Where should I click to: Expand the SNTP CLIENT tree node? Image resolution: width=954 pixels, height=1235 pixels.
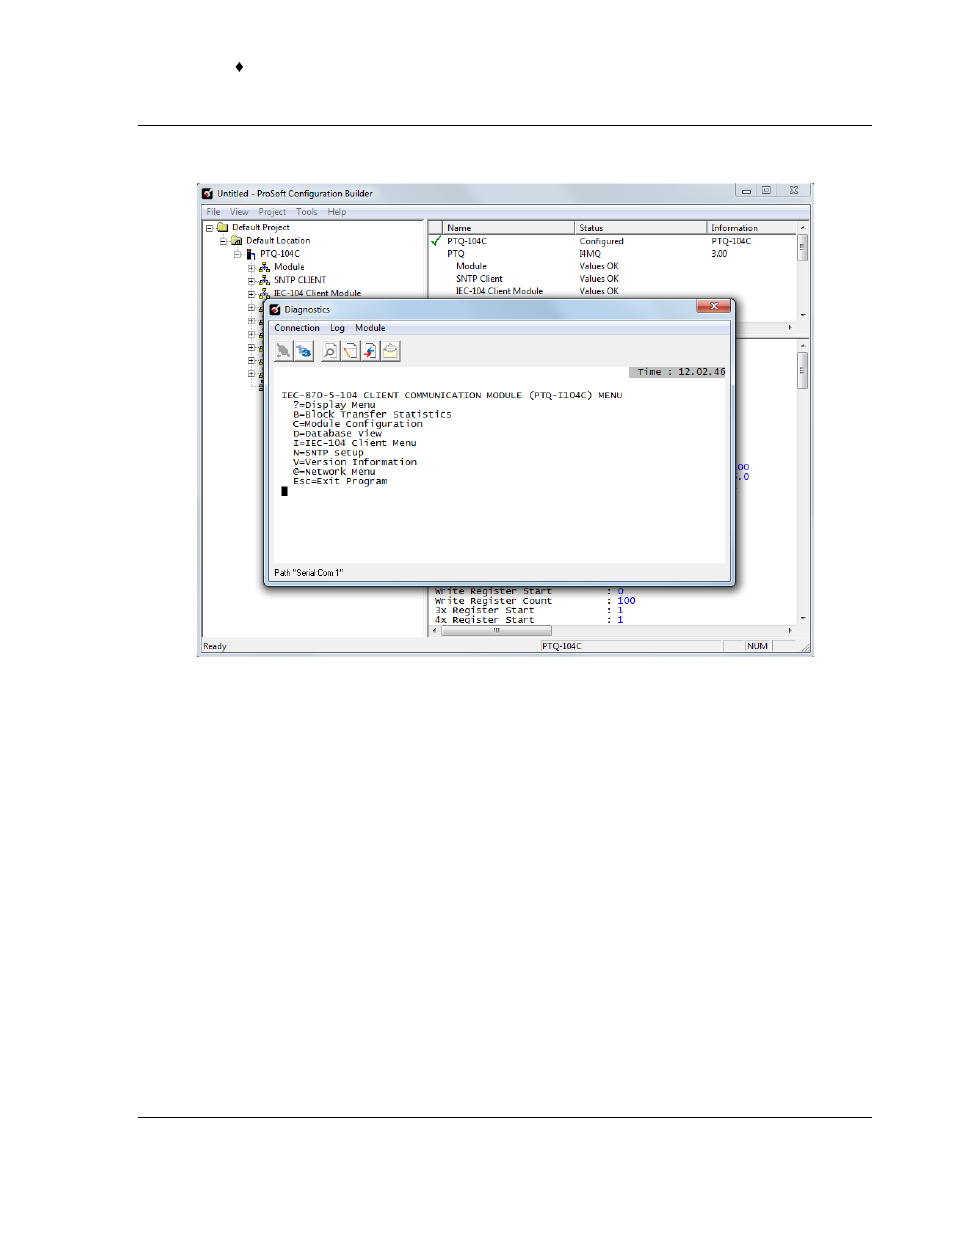252,281
